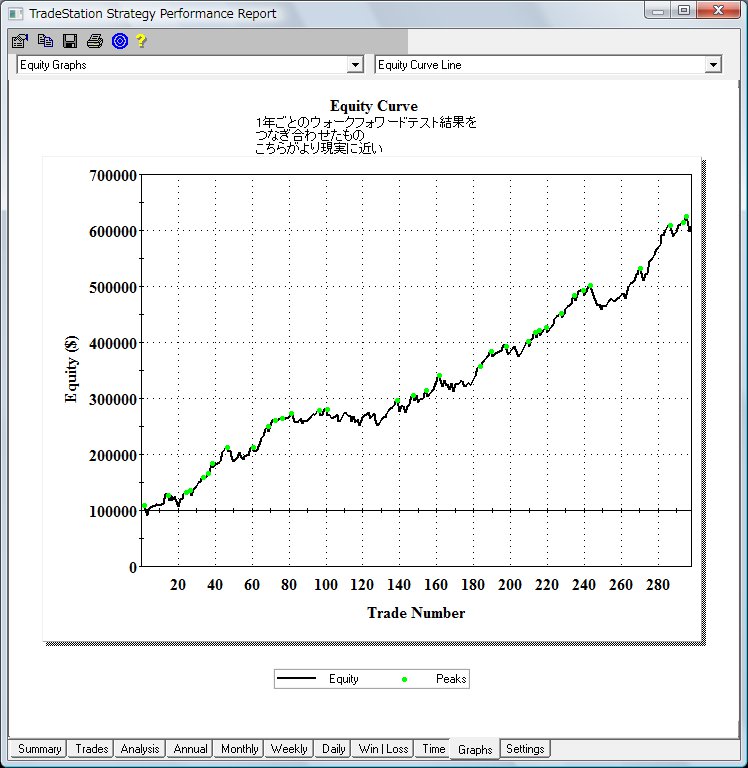Open help with yellow question mark
748x768 pixels.
(x=142, y=41)
